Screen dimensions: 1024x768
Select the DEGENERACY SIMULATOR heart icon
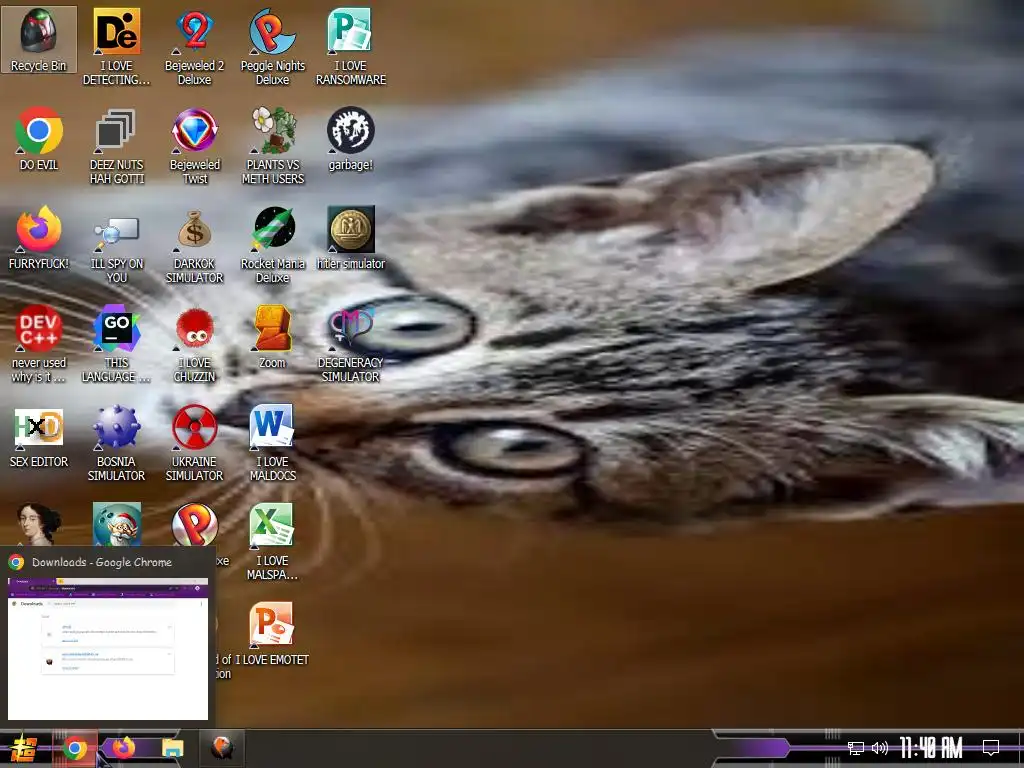[351, 344]
